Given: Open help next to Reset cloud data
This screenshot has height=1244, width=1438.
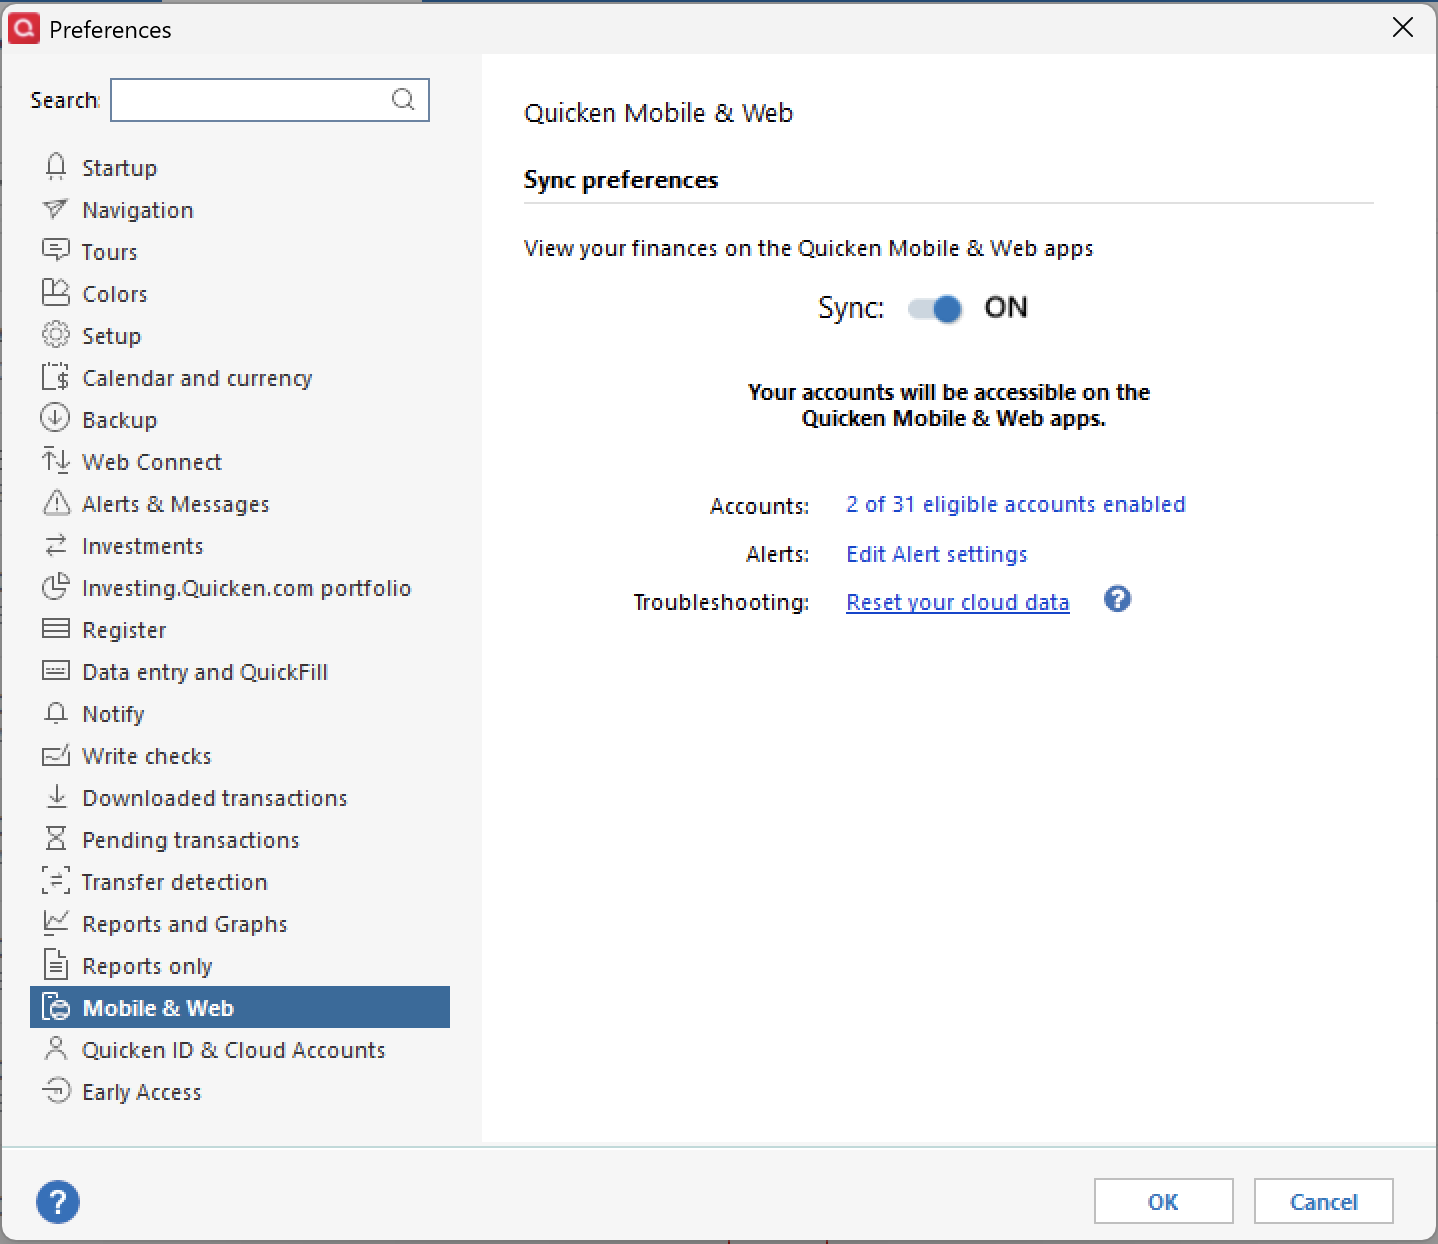Looking at the screenshot, I should 1117,600.
